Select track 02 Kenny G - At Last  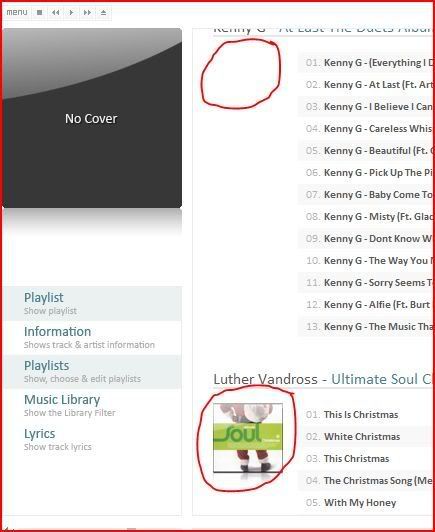(x=366, y=84)
